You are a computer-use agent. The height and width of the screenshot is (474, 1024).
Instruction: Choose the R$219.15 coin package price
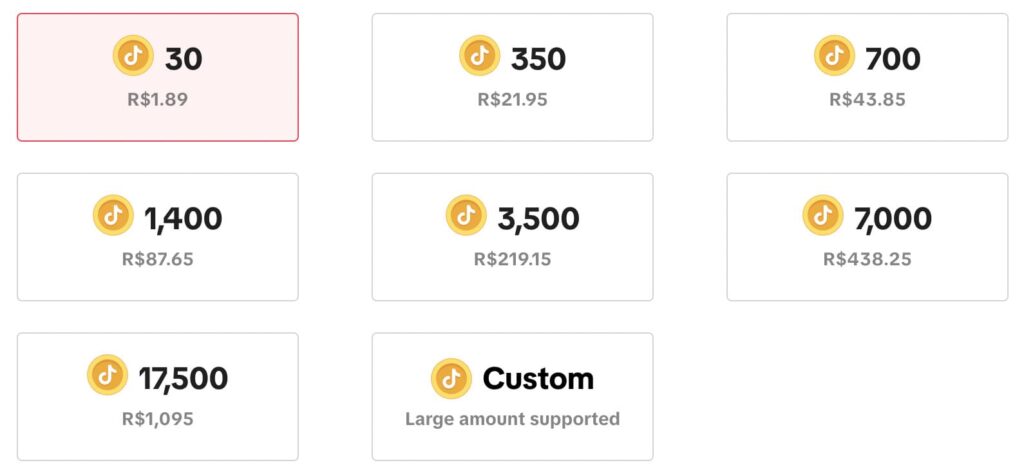tap(512, 259)
